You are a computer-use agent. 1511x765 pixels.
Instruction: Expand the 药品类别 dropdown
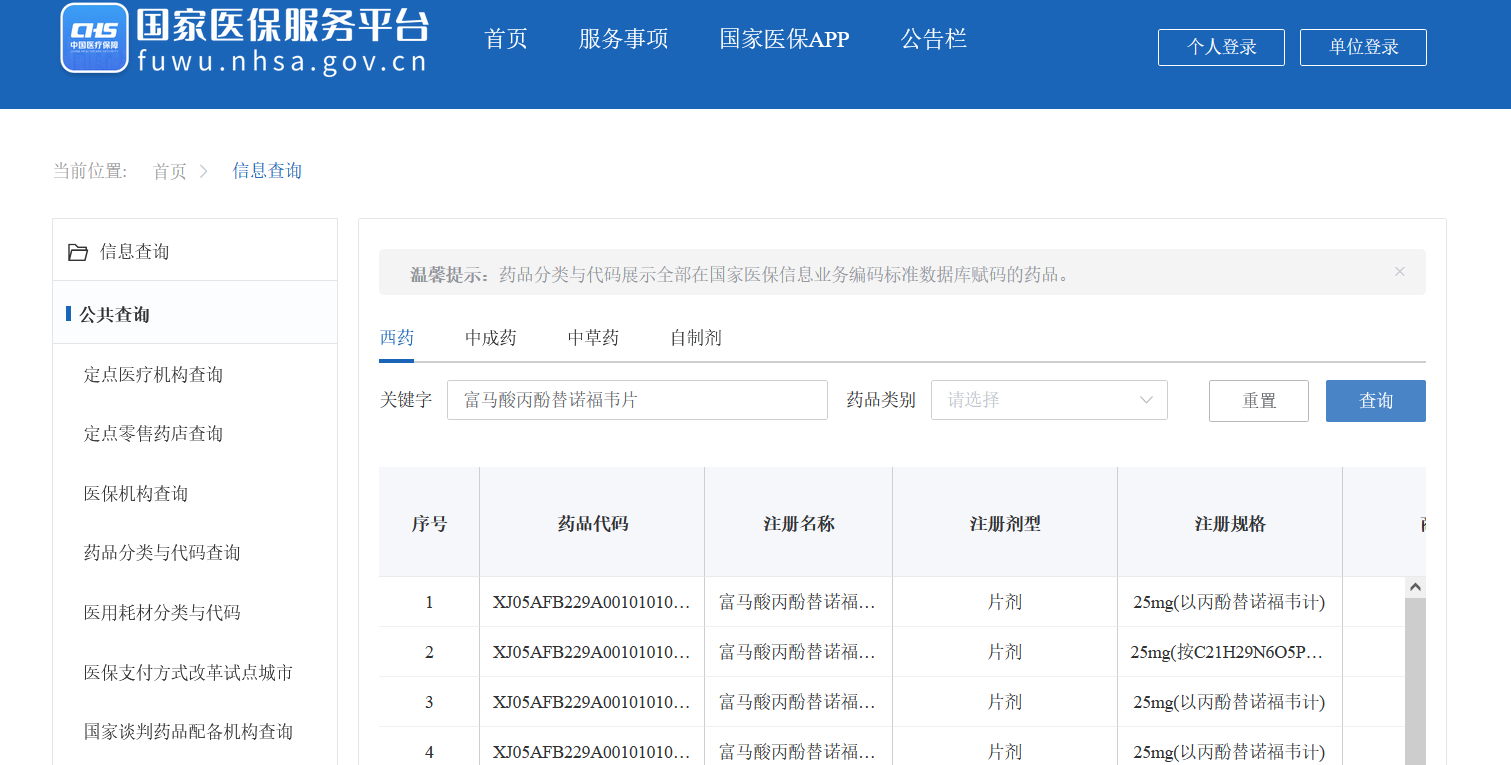1048,400
